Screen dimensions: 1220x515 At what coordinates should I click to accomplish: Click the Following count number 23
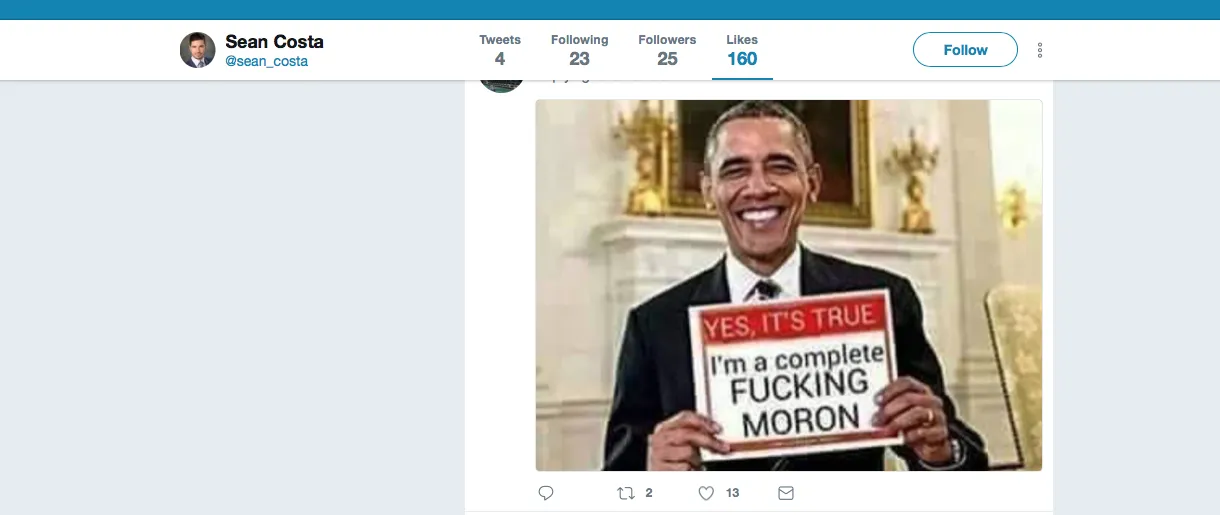[579, 59]
